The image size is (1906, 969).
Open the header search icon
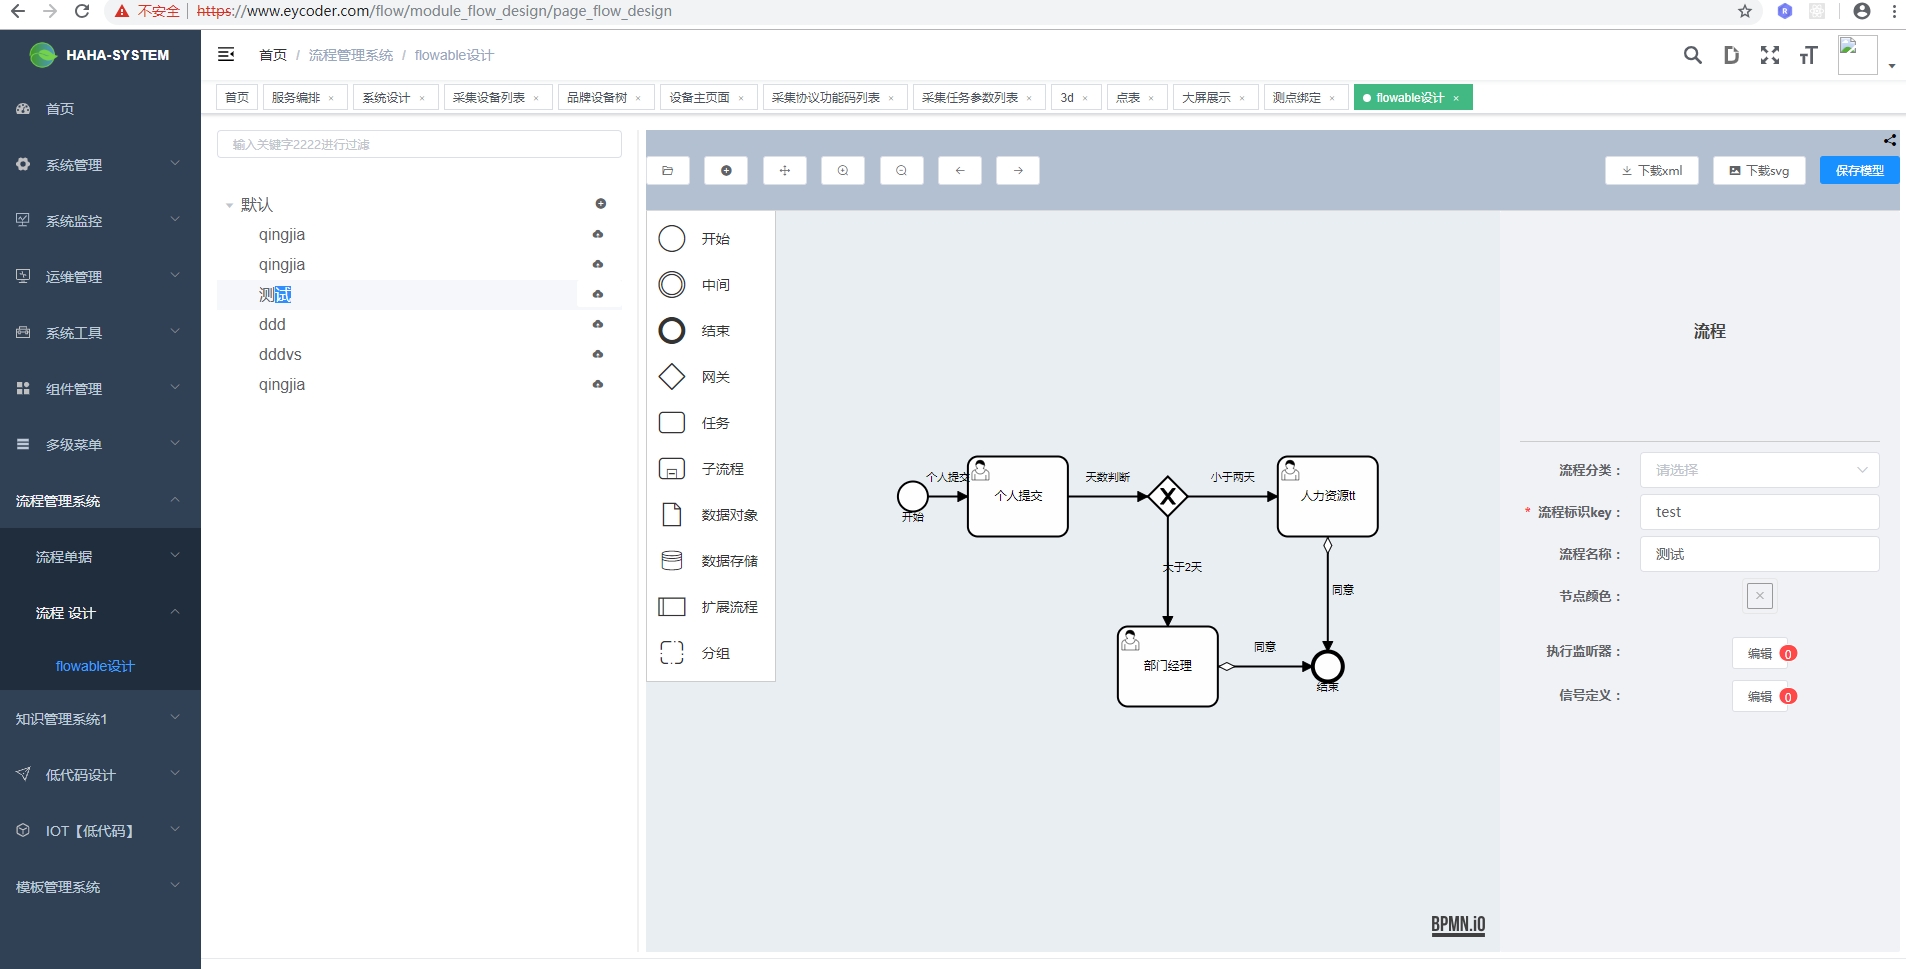coord(1692,55)
